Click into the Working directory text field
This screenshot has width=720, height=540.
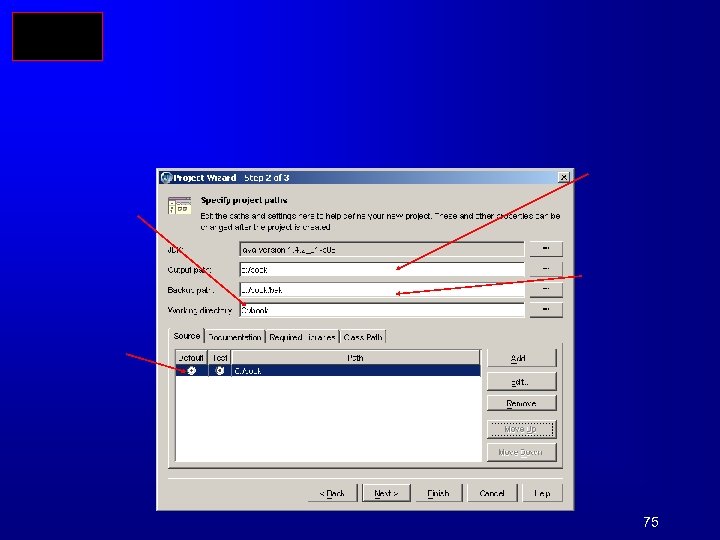pyautogui.click(x=382, y=310)
